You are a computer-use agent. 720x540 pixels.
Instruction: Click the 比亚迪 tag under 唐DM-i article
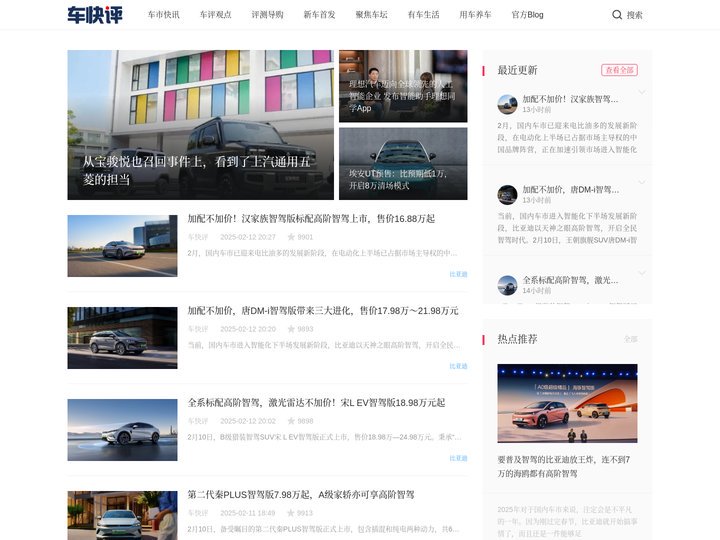458,366
